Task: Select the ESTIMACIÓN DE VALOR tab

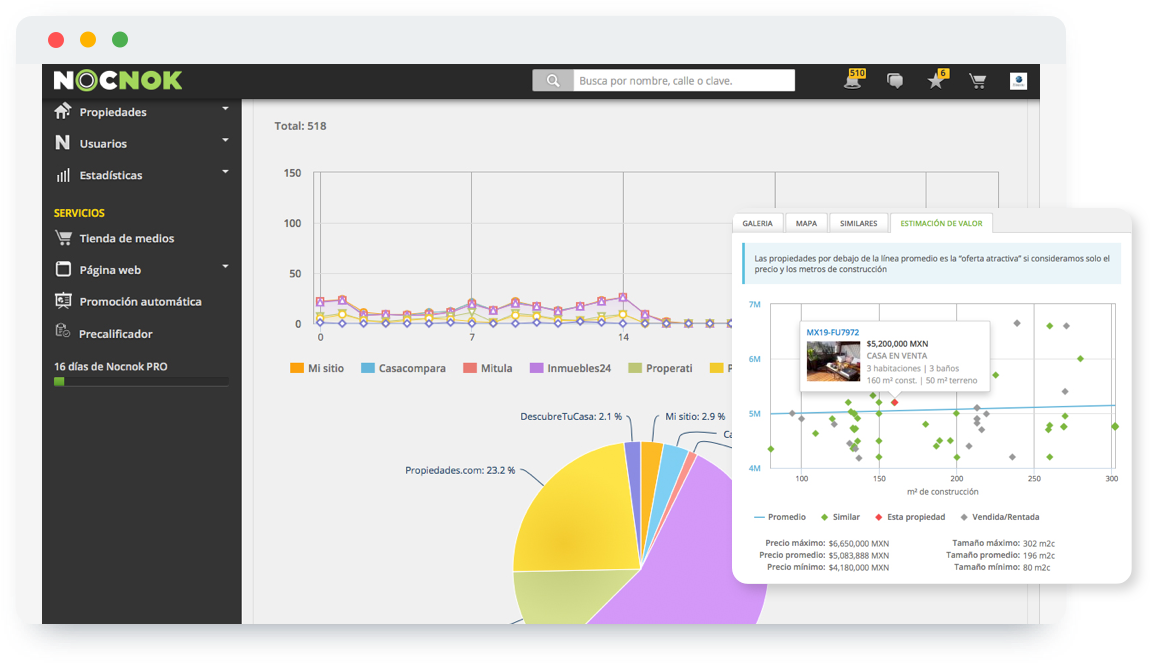Action: coord(941,223)
